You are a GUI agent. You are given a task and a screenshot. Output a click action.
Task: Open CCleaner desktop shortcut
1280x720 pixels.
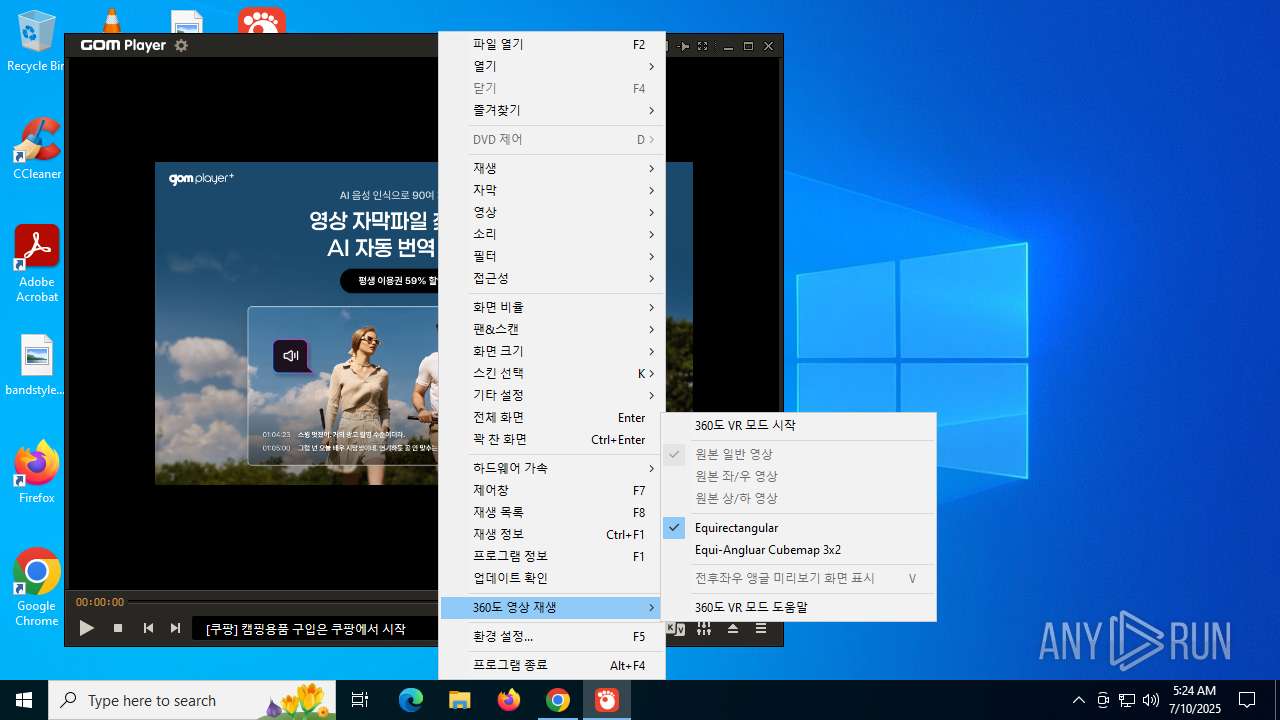pos(37,149)
